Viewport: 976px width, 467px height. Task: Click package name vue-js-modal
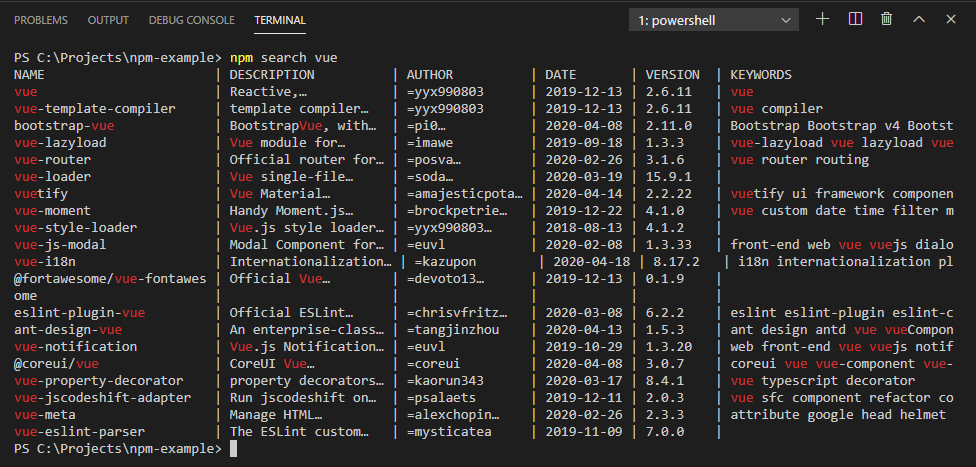coord(60,245)
